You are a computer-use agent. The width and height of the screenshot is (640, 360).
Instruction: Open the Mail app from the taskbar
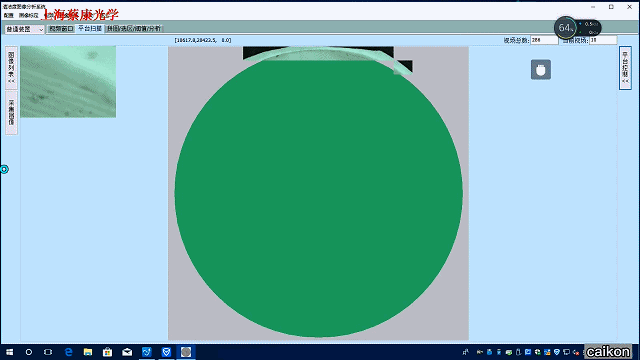[x=127, y=352]
